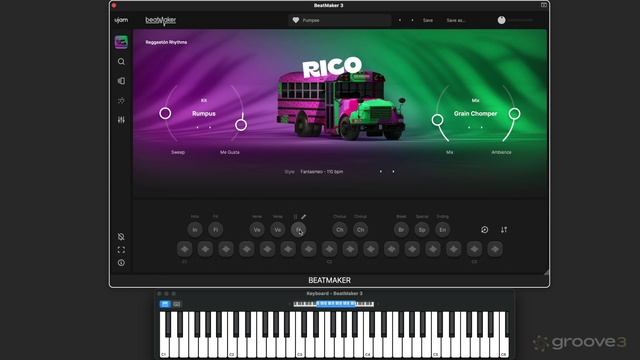
Task: Trigger the last drum pad in the row
Action: (495, 249)
